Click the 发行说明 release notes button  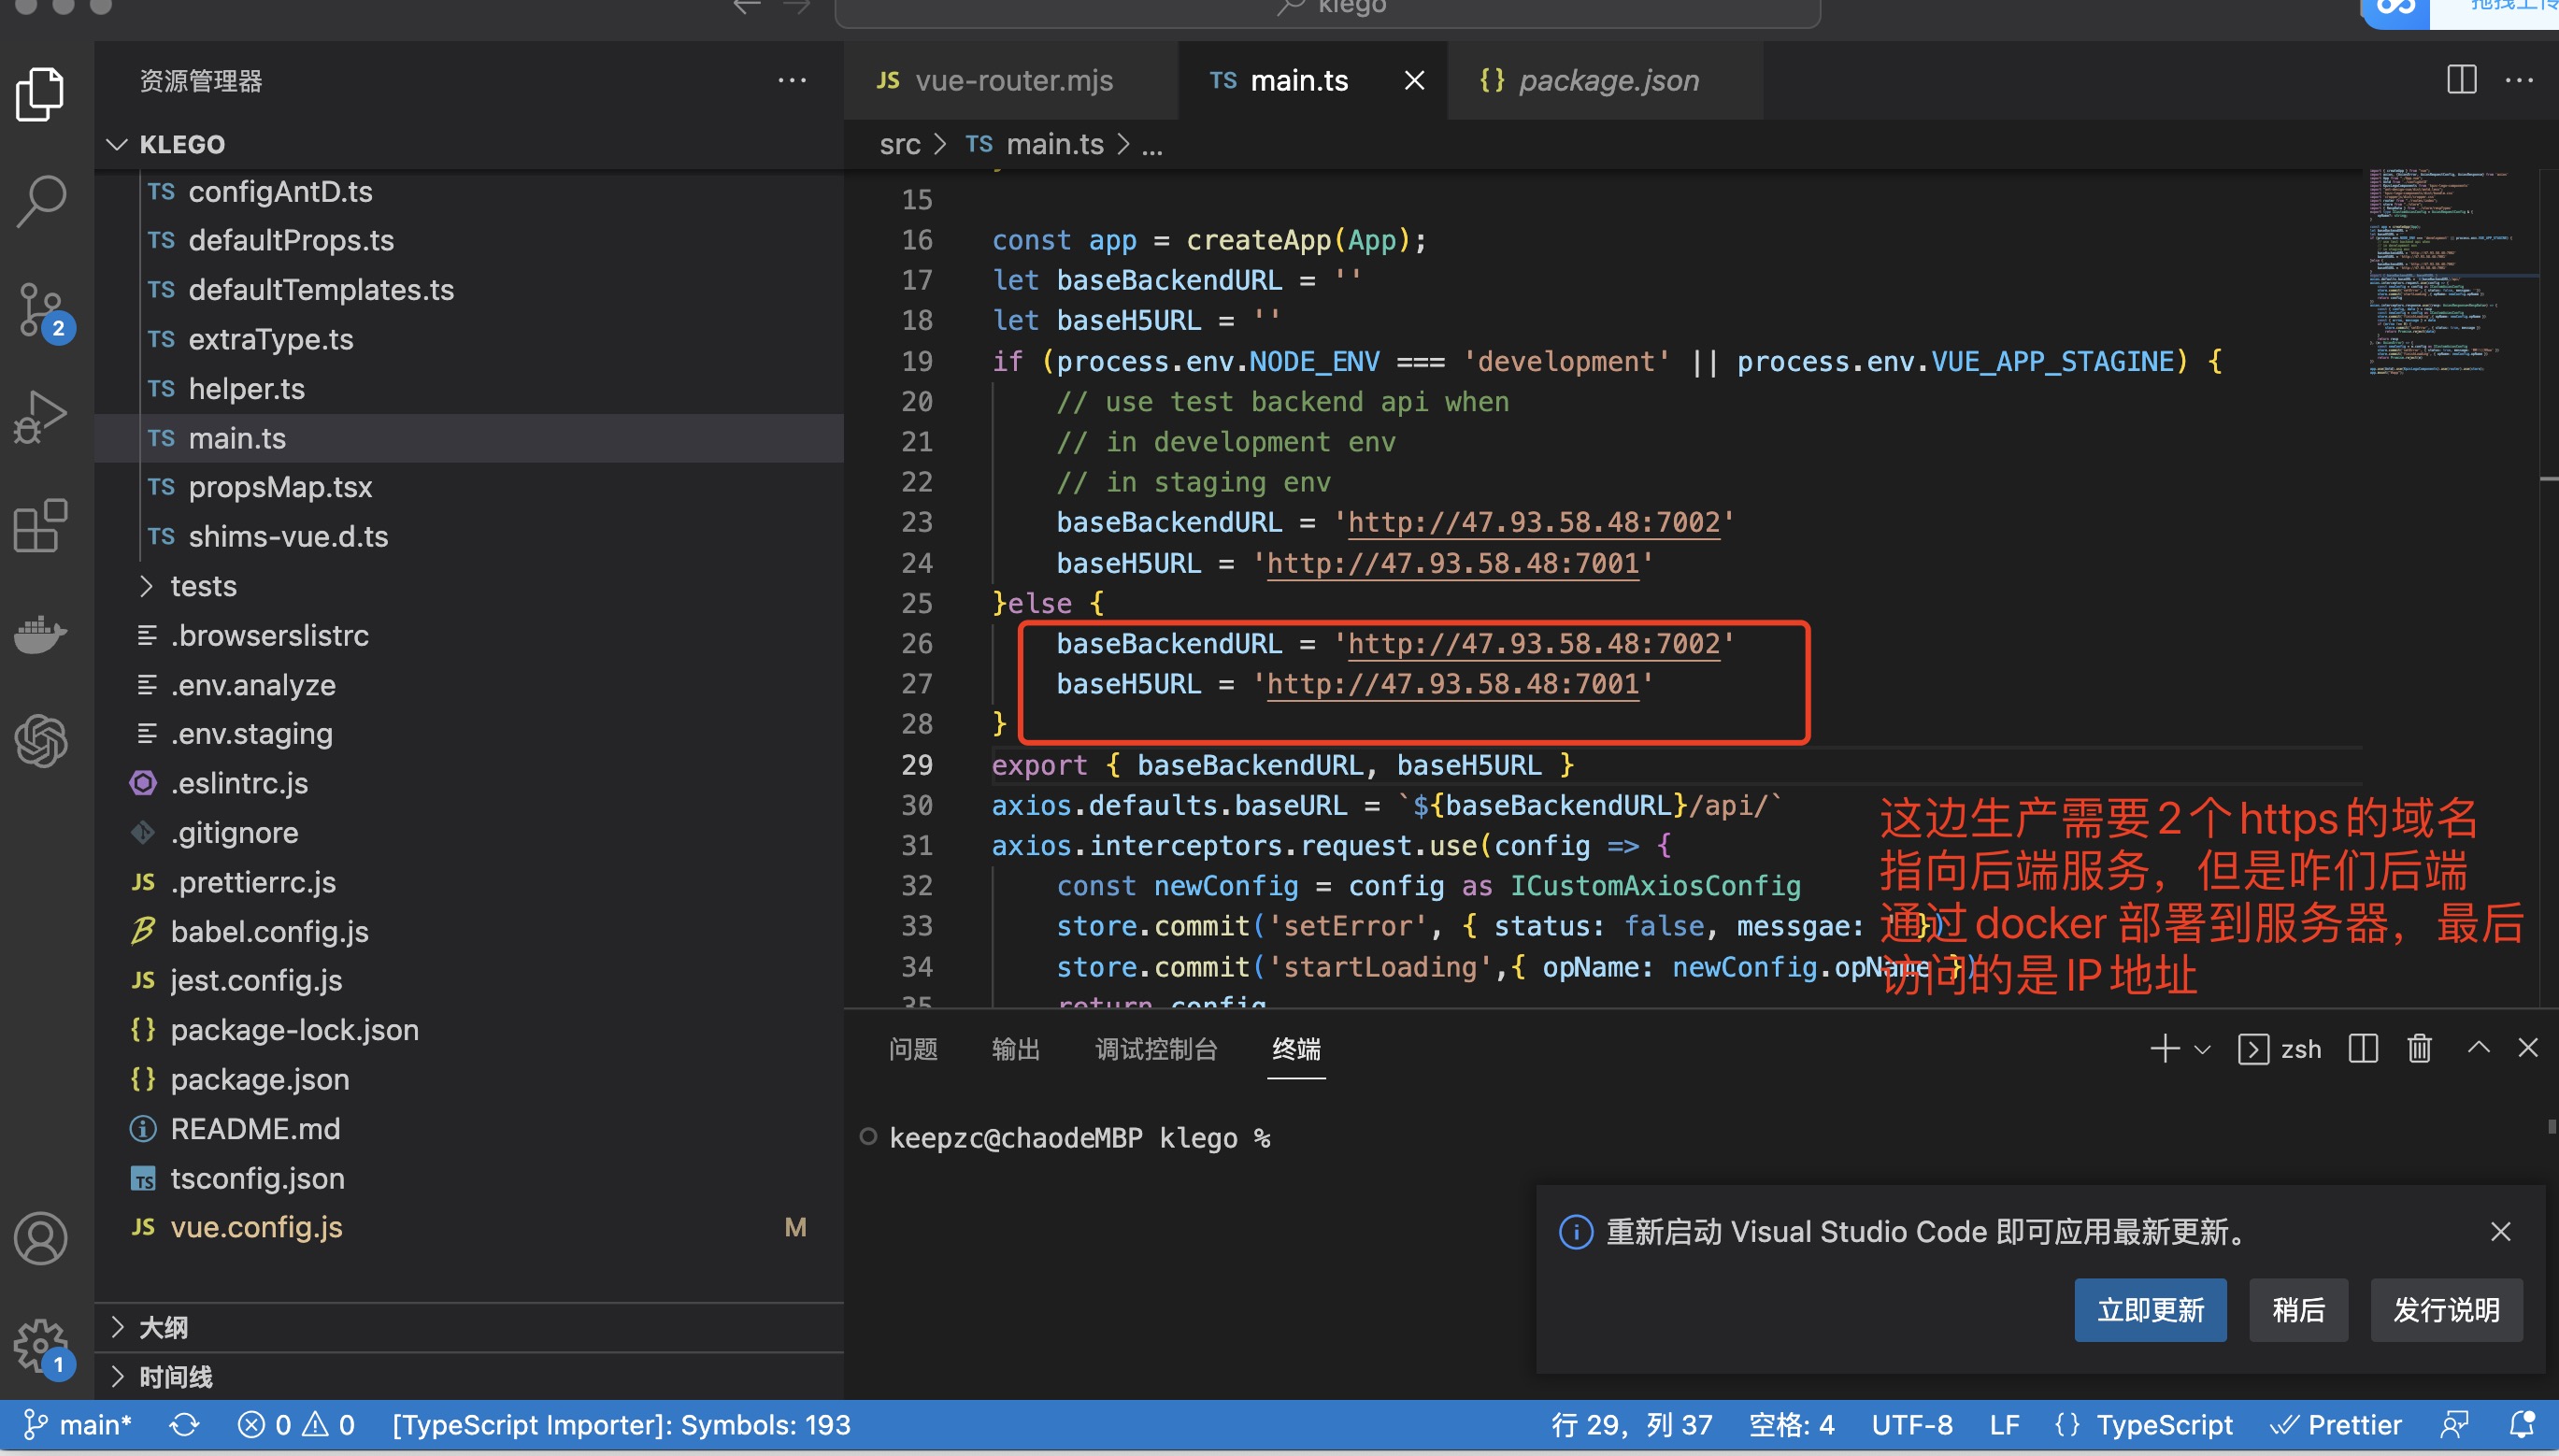2446,1310
